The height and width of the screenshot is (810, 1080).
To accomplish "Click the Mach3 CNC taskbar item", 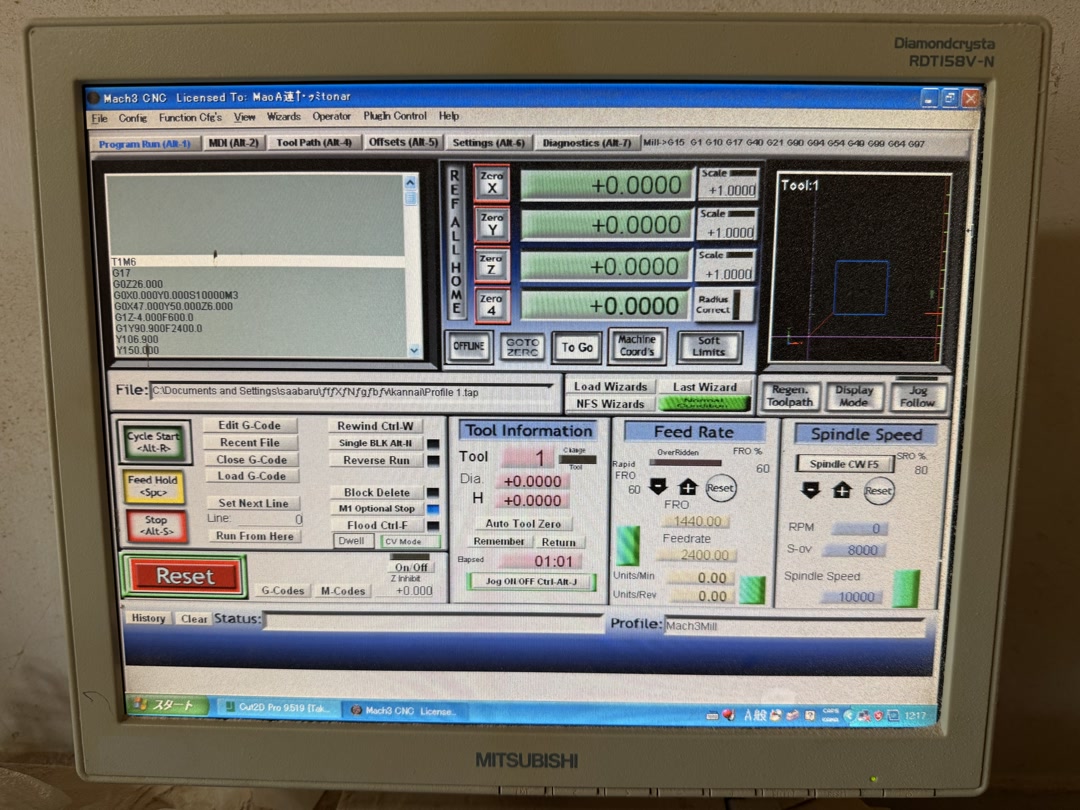I will click(403, 711).
